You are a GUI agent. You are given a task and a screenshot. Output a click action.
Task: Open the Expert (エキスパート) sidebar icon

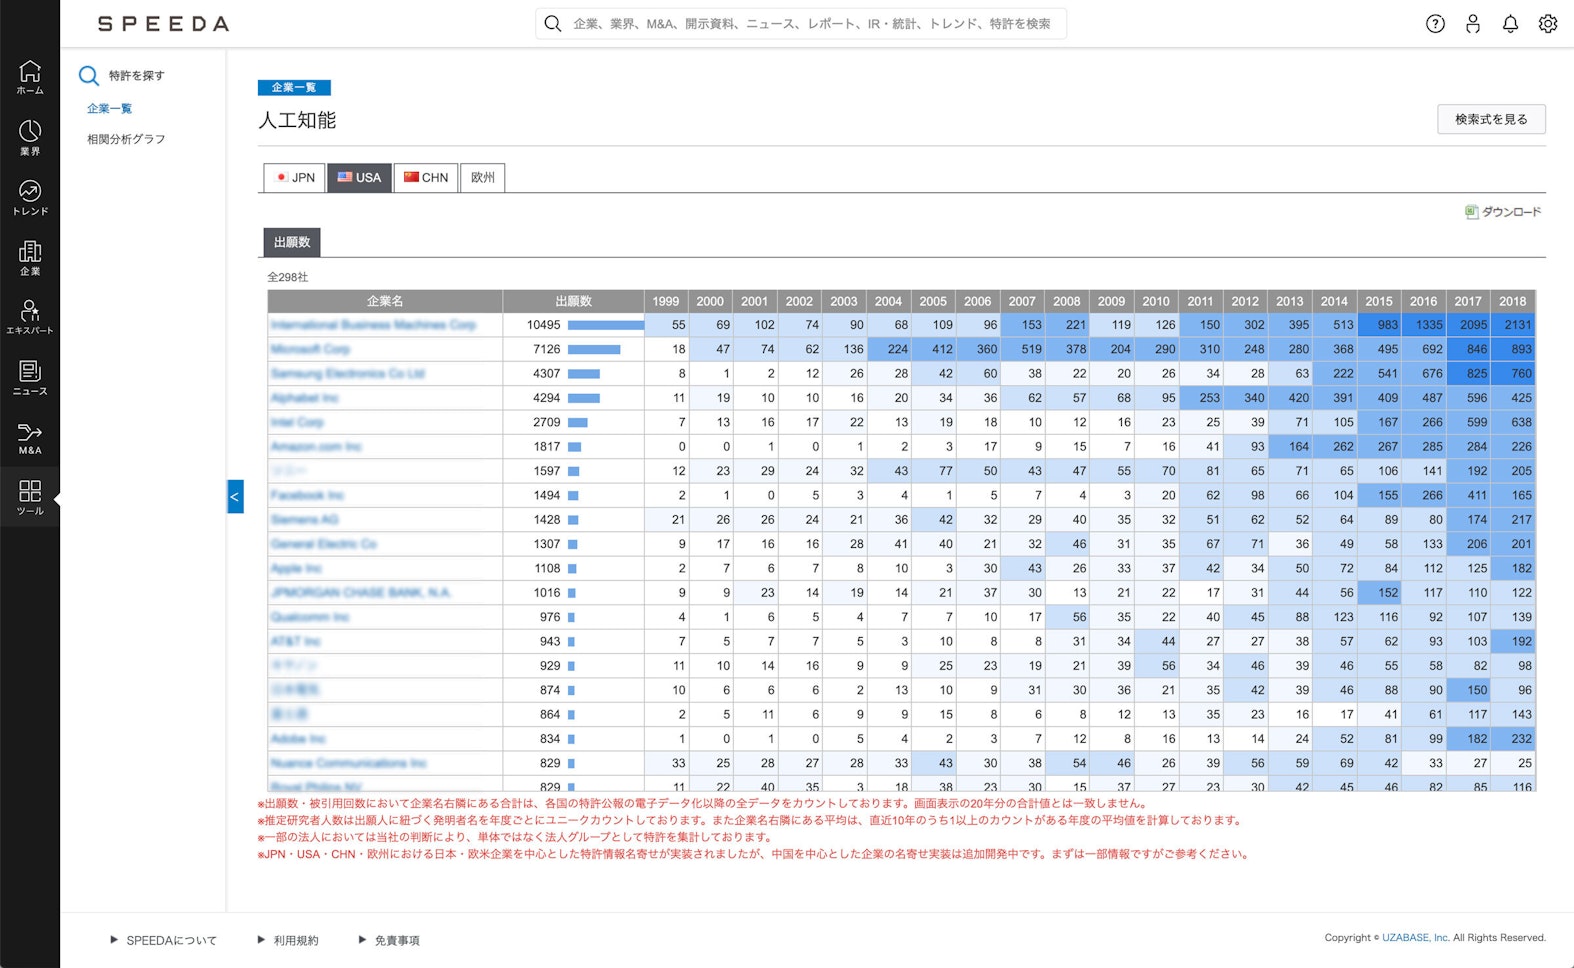(x=30, y=317)
